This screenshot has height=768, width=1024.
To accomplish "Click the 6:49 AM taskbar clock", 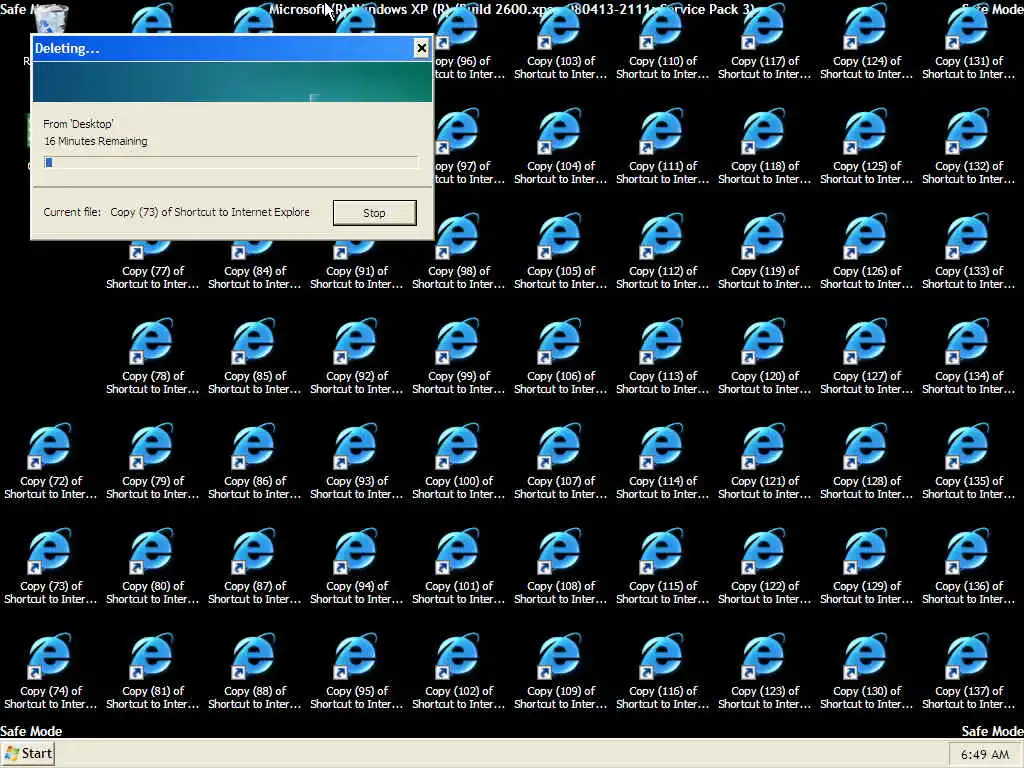I will point(985,755).
